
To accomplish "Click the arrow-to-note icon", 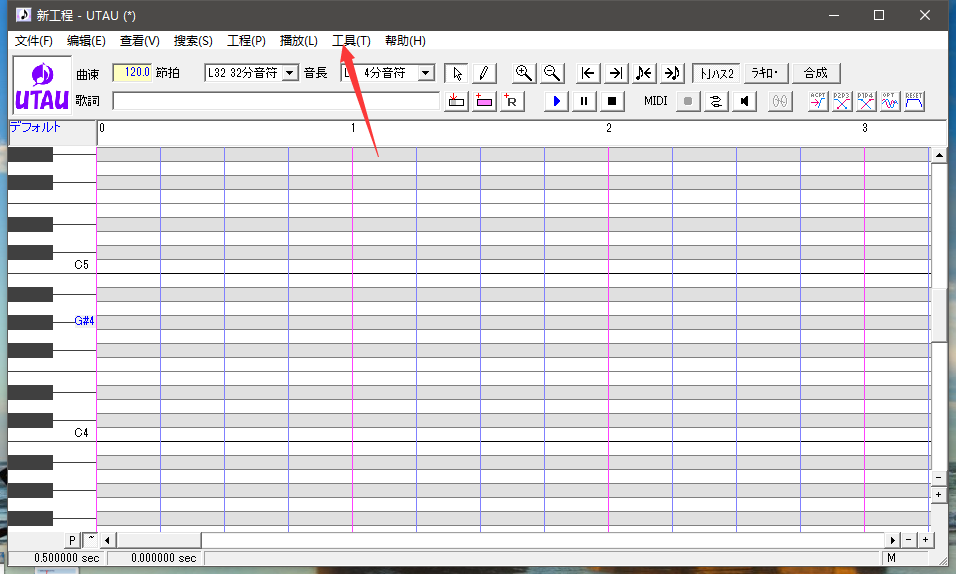I will pos(672,73).
